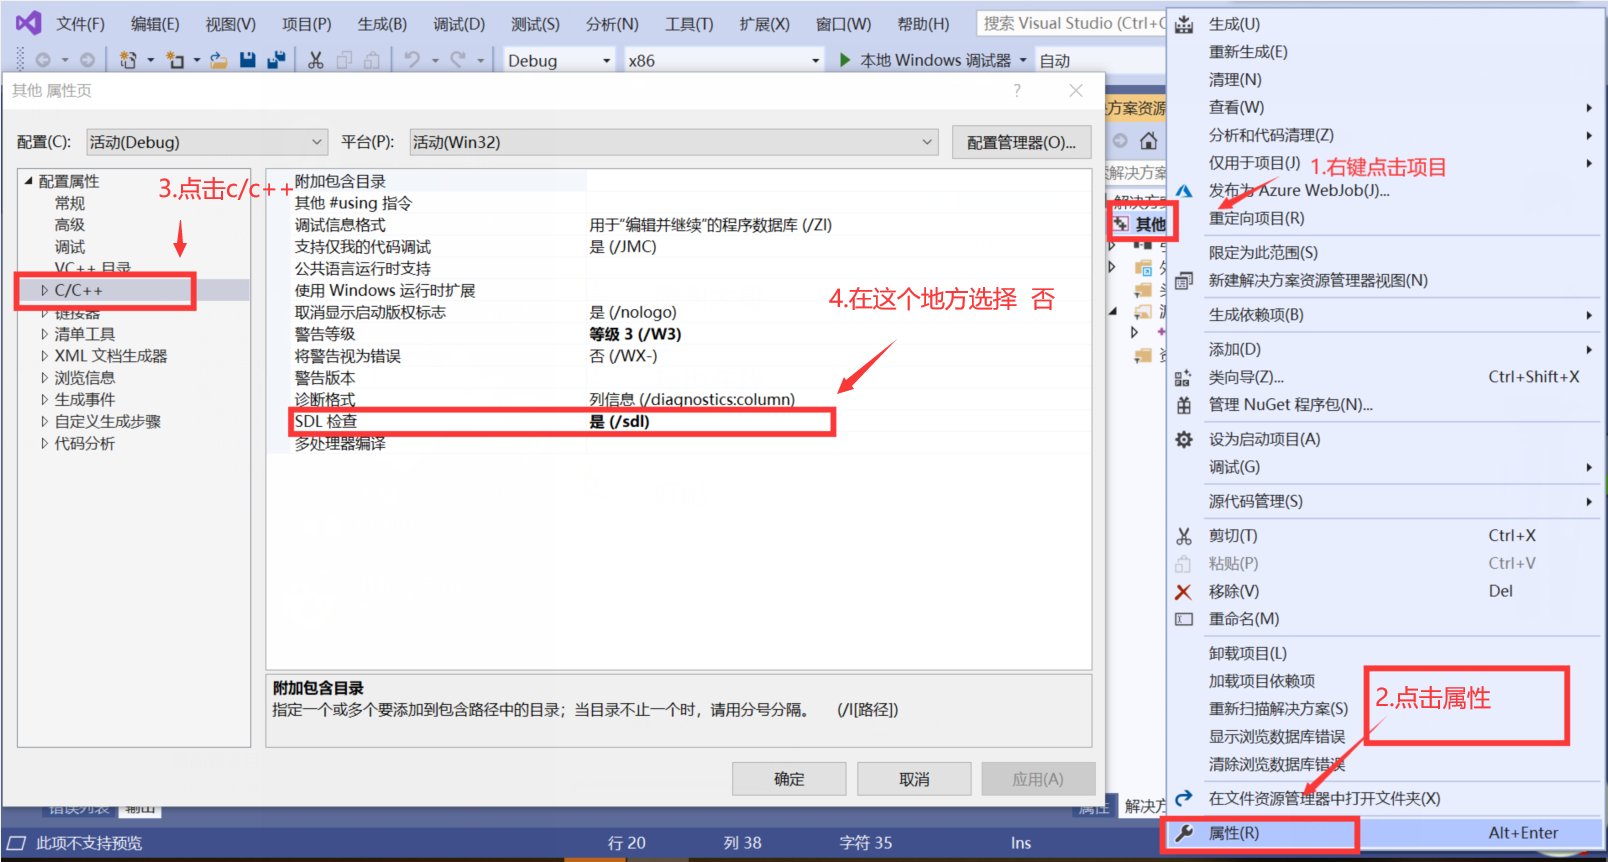The height and width of the screenshot is (862, 1608).
Task: Click the 搜索 Visual Studio search box
Action: tap(1071, 23)
